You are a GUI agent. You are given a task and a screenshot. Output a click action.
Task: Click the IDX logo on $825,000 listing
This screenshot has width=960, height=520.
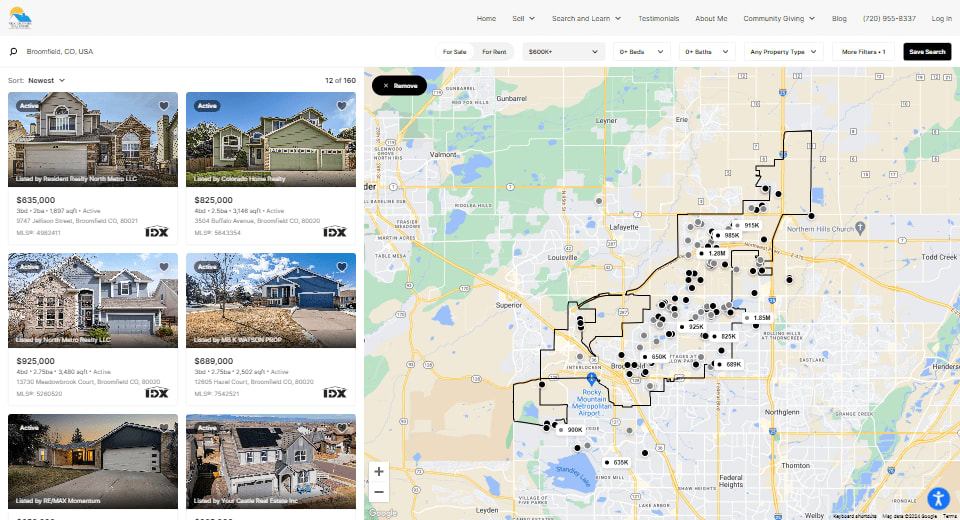(x=335, y=232)
